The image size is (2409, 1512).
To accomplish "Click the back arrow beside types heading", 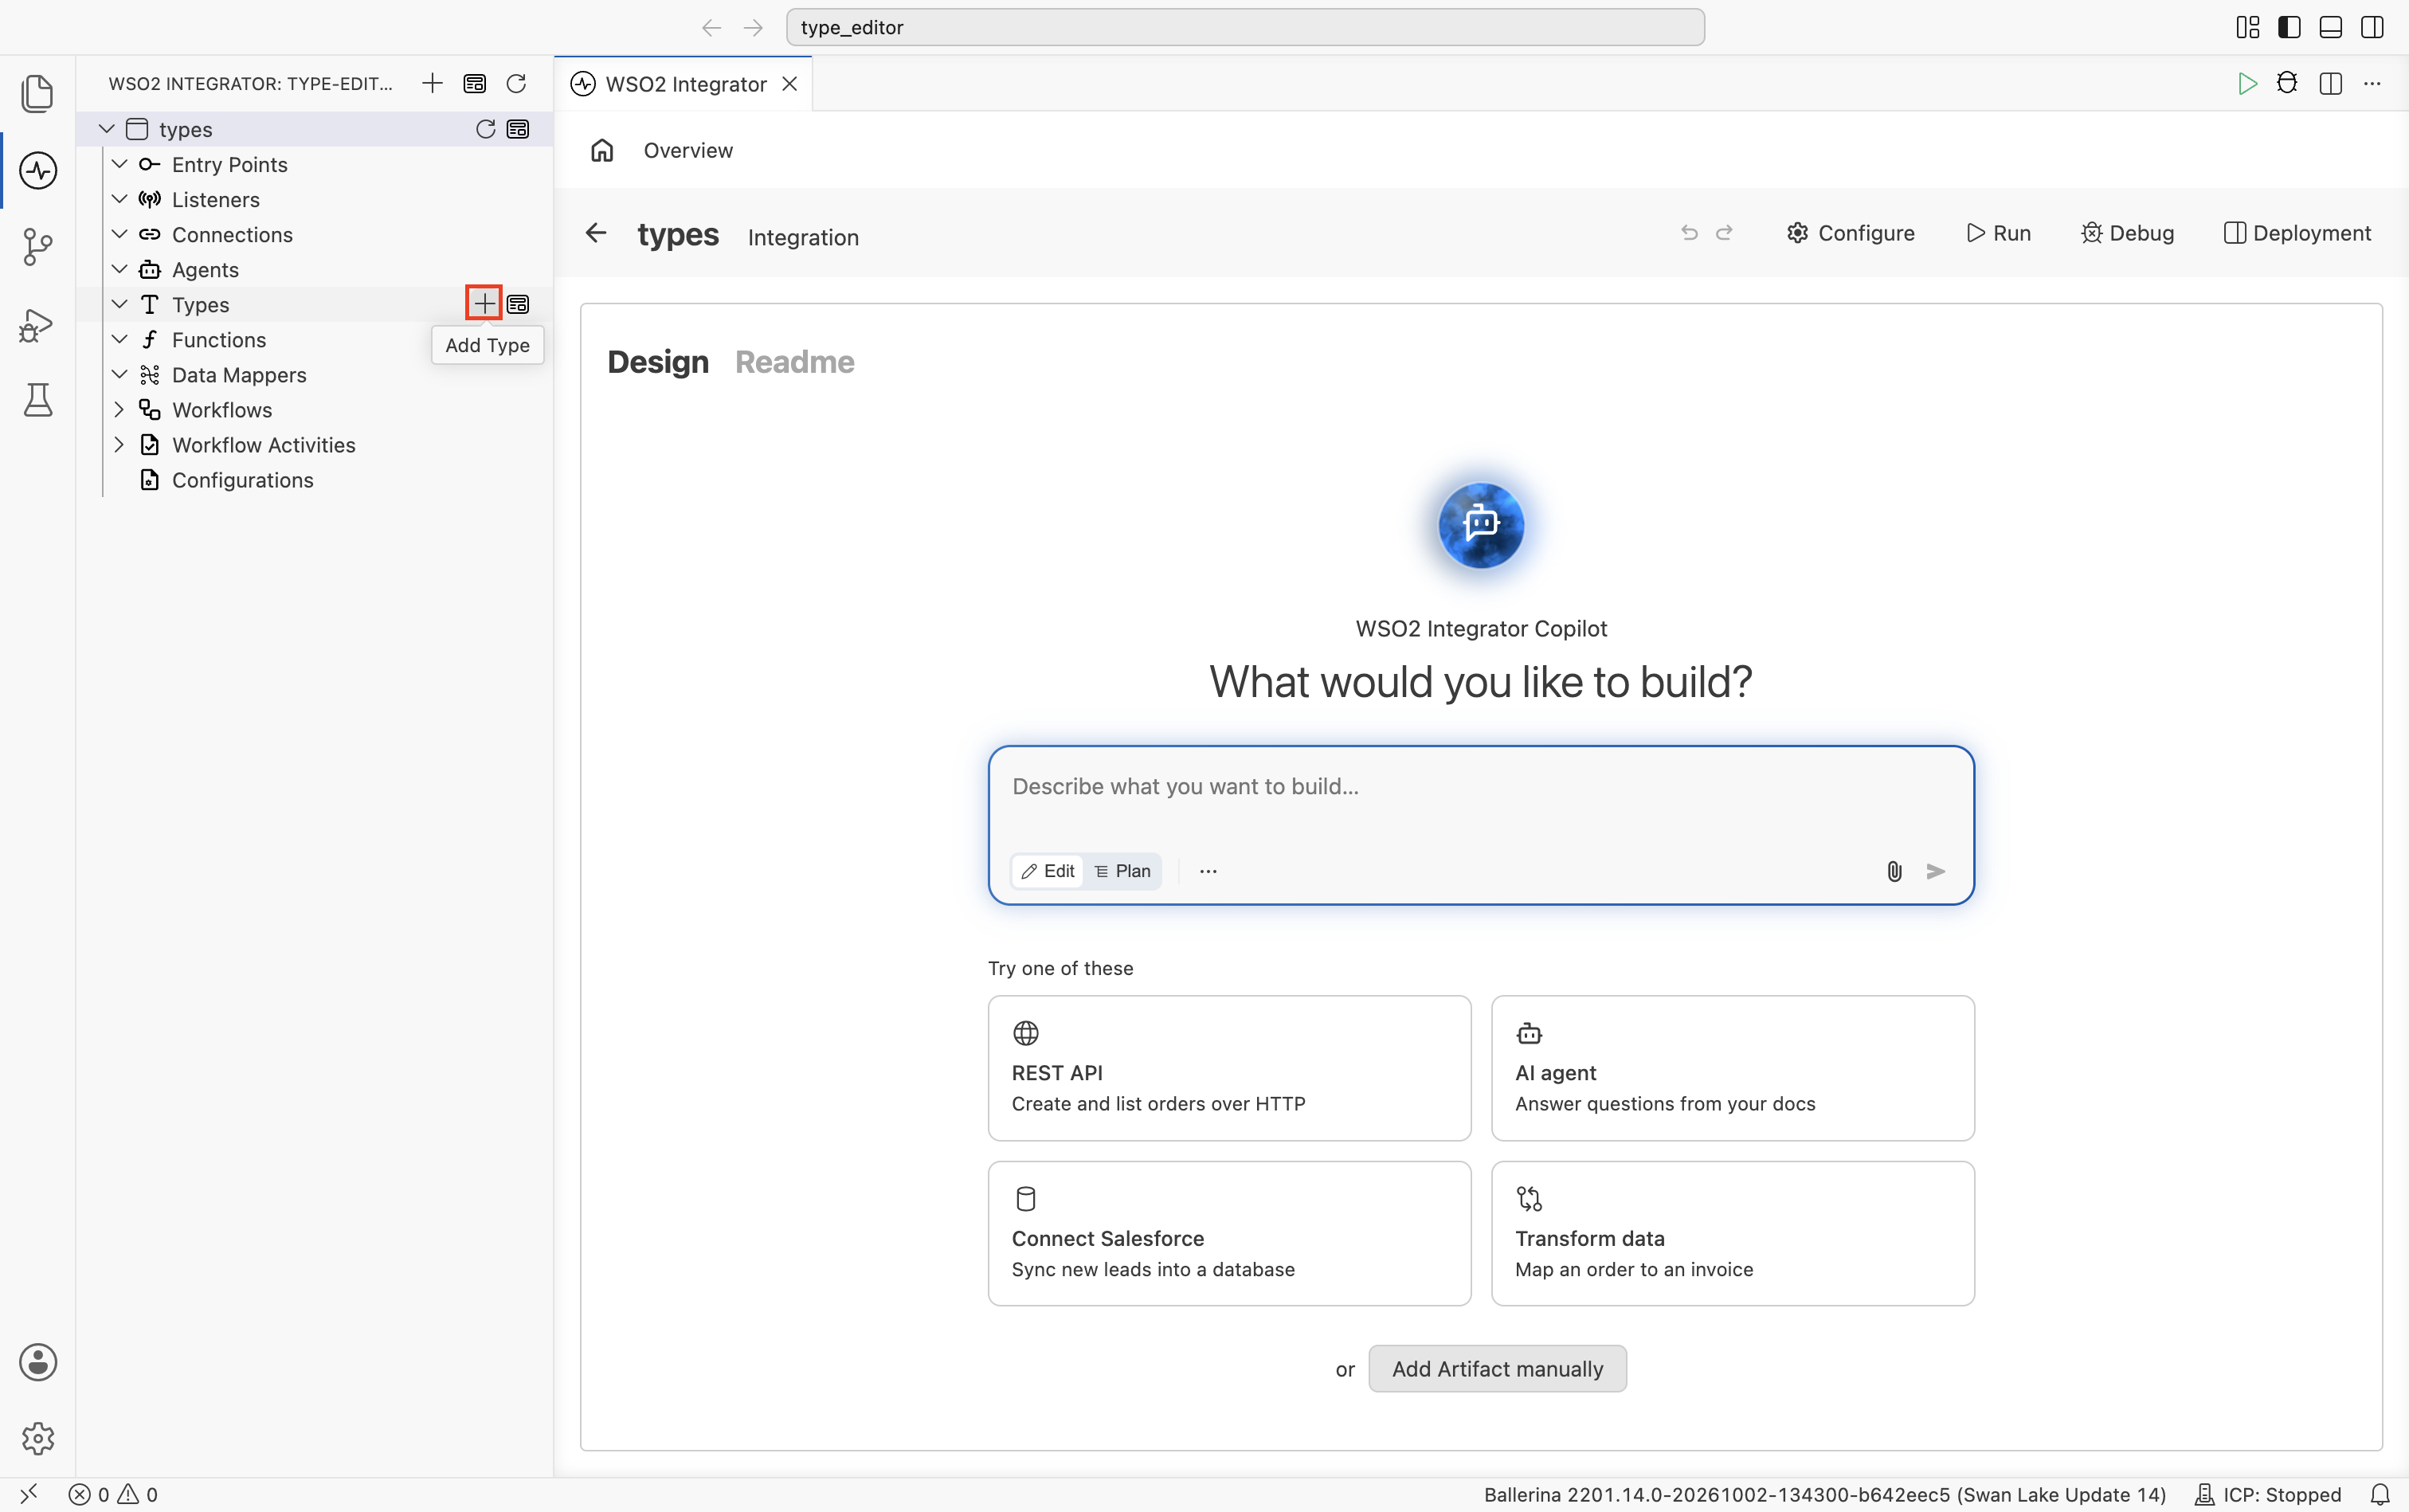I will pos(596,233).
